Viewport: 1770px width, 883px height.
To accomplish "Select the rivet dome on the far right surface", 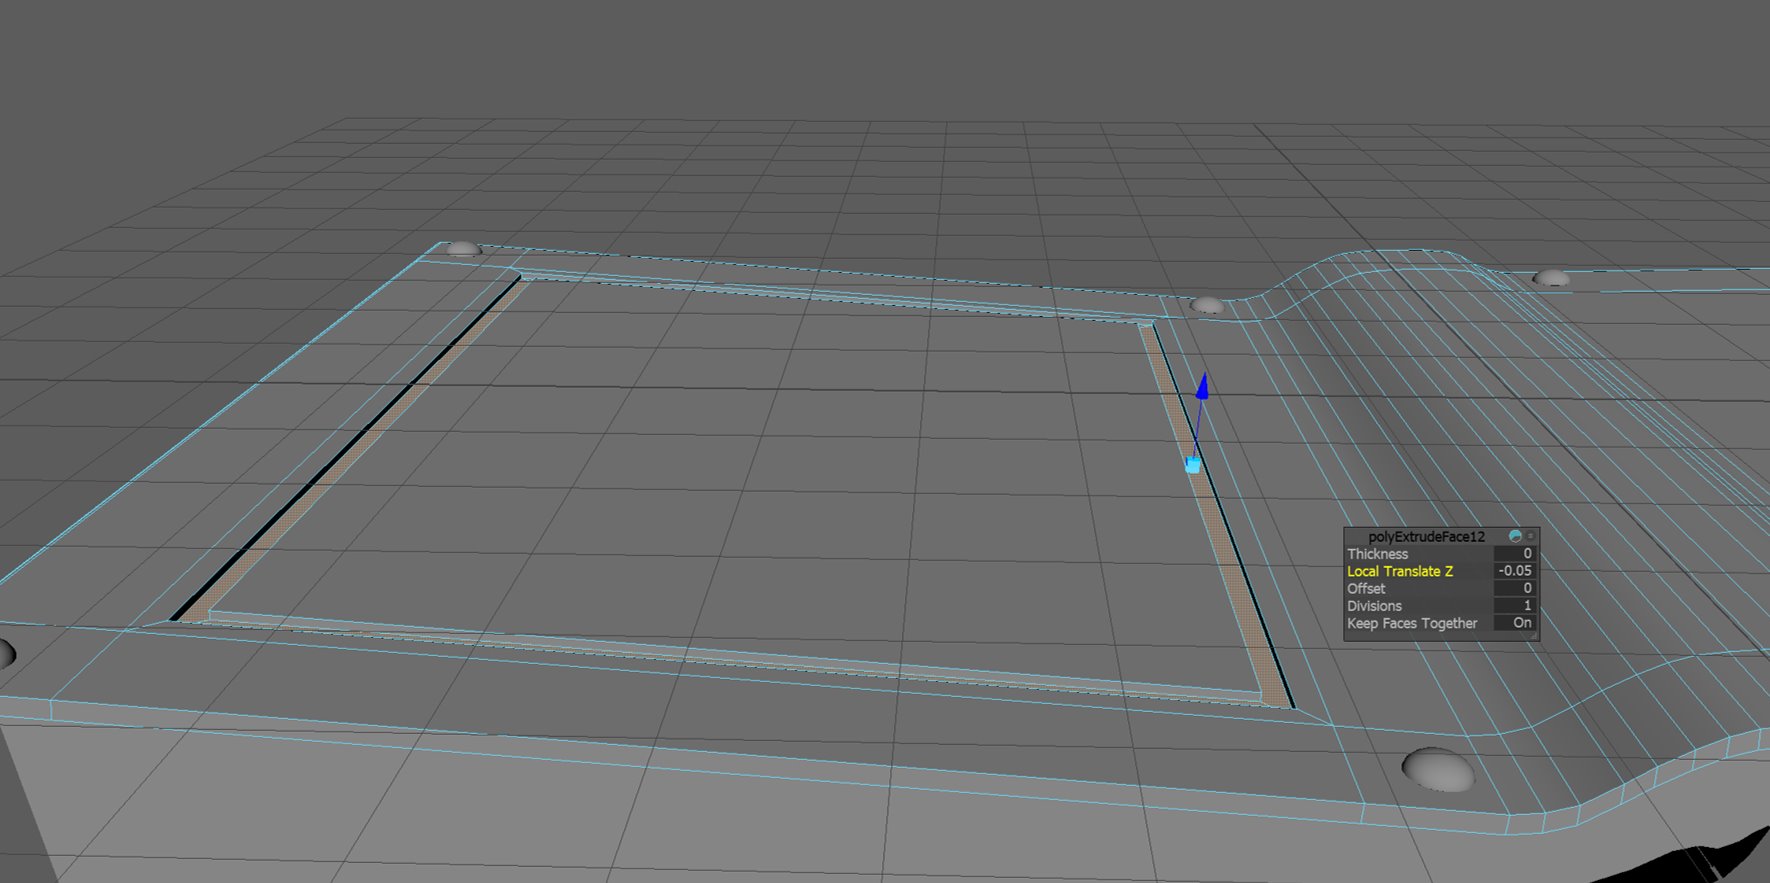I will (1551, 277).
